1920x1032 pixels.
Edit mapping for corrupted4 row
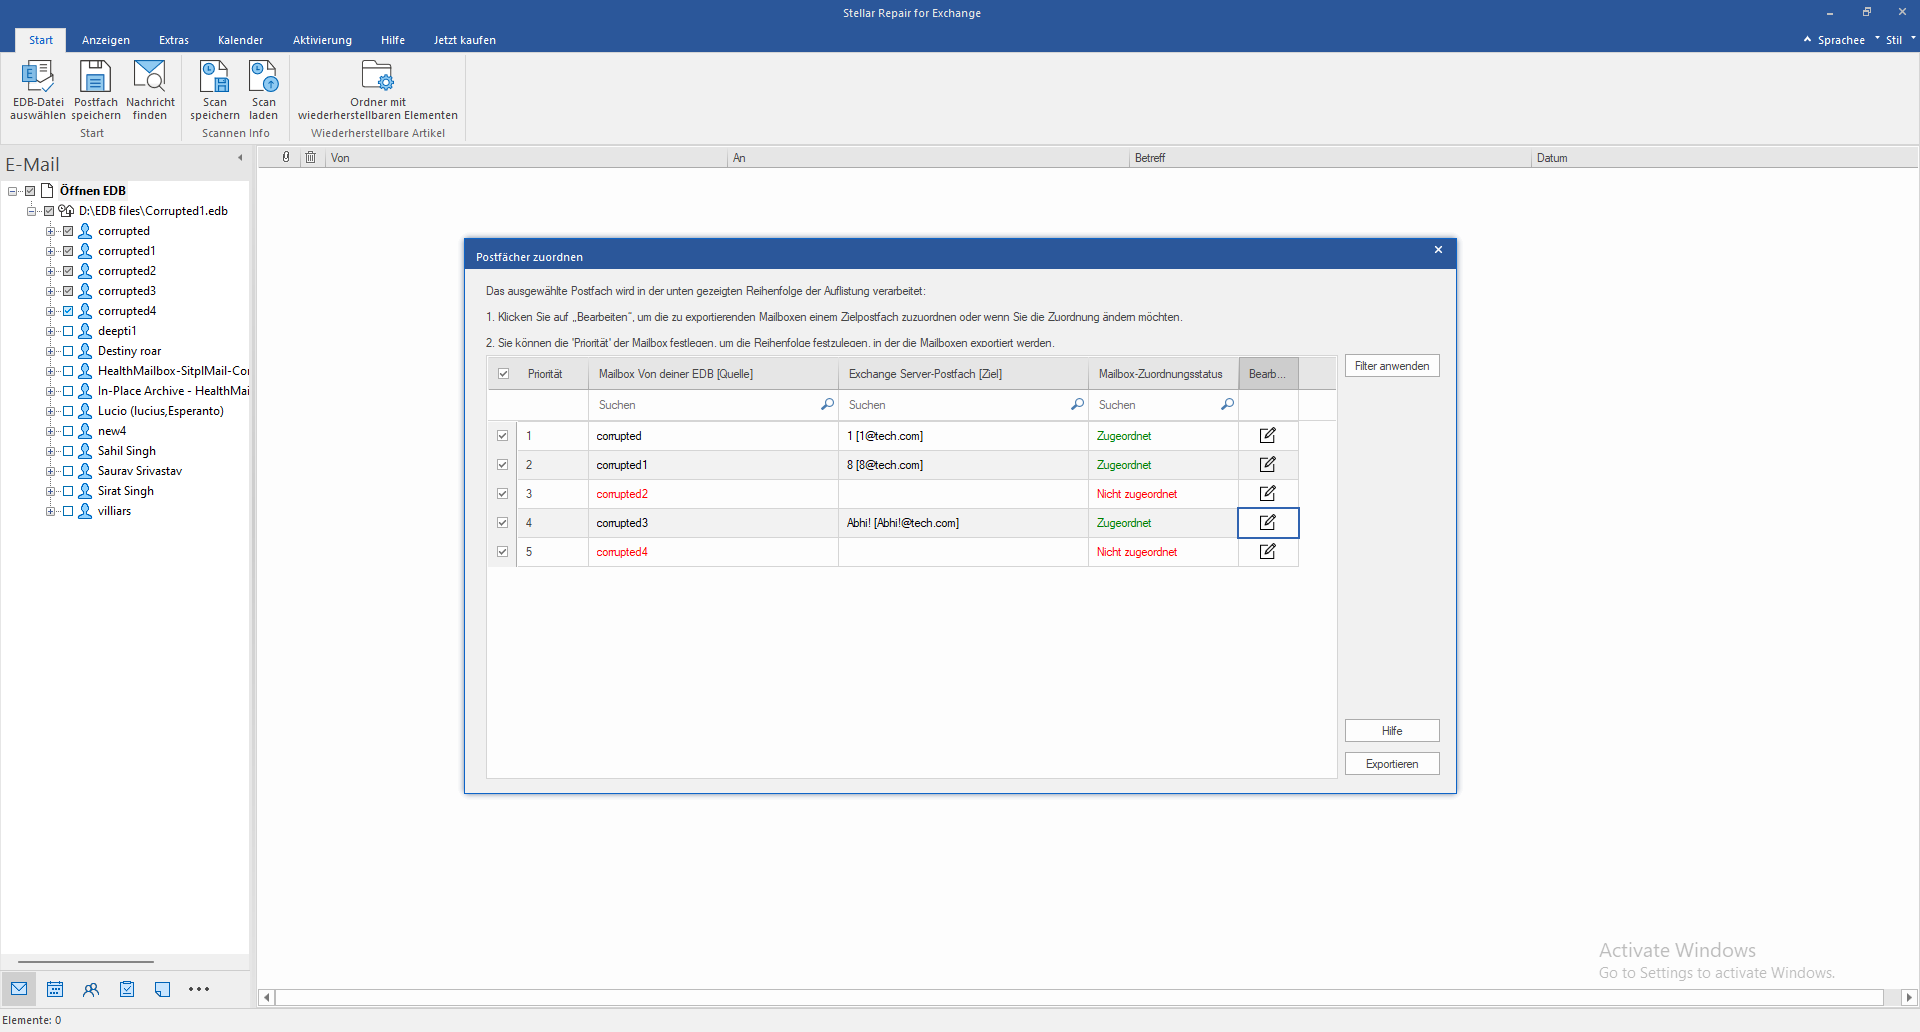pyautogui.click(x=1268, y=551)
